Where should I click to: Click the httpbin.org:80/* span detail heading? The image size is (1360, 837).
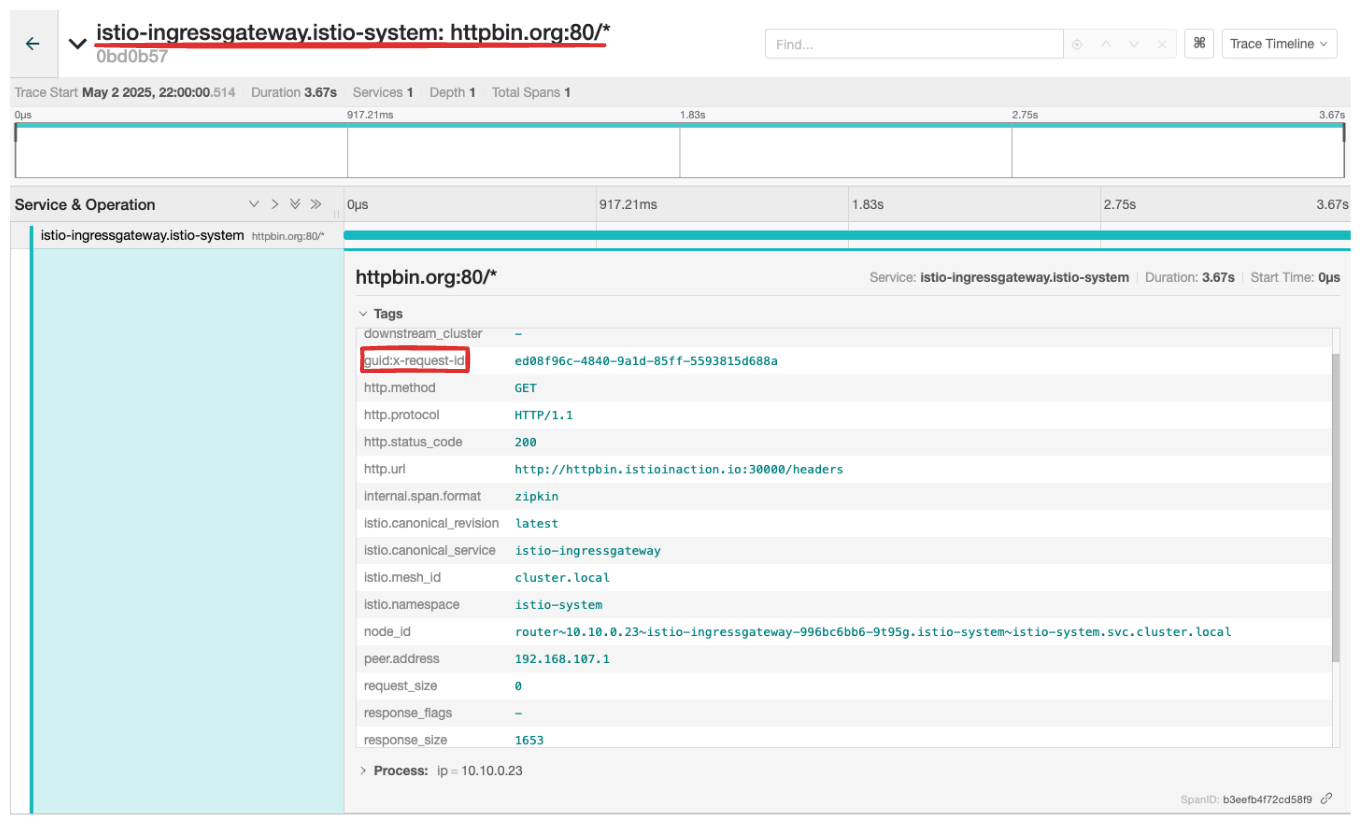[426, 277]
